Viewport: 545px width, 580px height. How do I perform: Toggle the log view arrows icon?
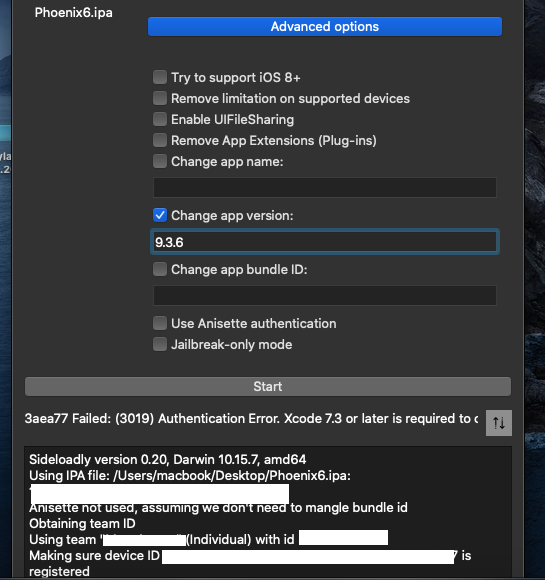[498, 423]
